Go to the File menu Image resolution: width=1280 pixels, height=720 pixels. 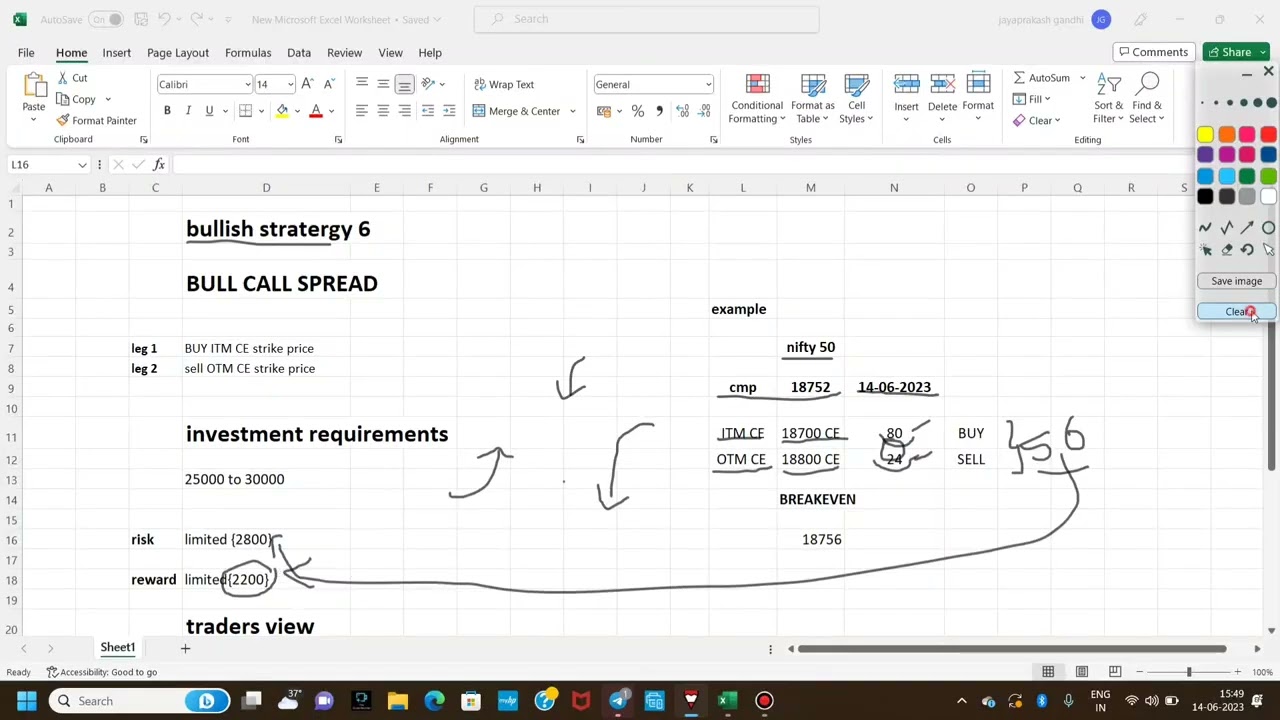pyautogui.click(x=26, y=52)
